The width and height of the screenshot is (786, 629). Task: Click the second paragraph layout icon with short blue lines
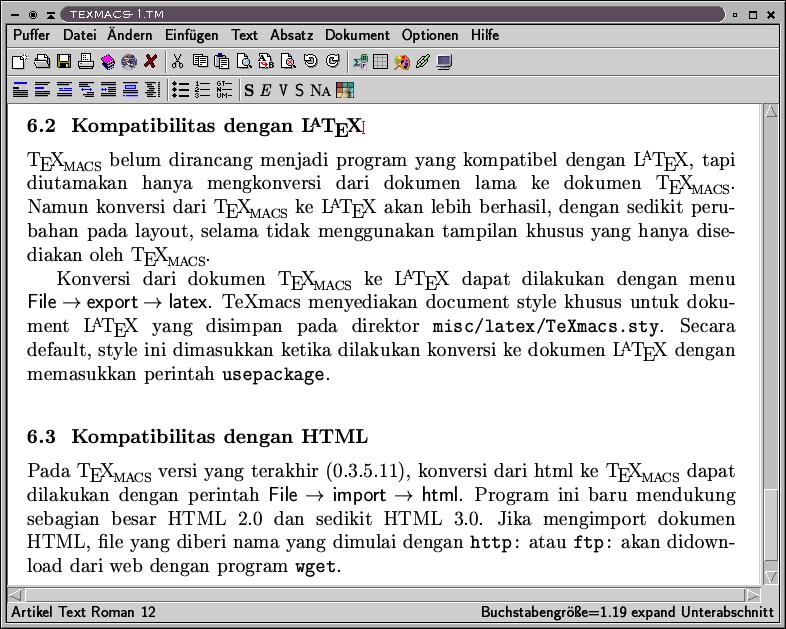tap(42, 90)
